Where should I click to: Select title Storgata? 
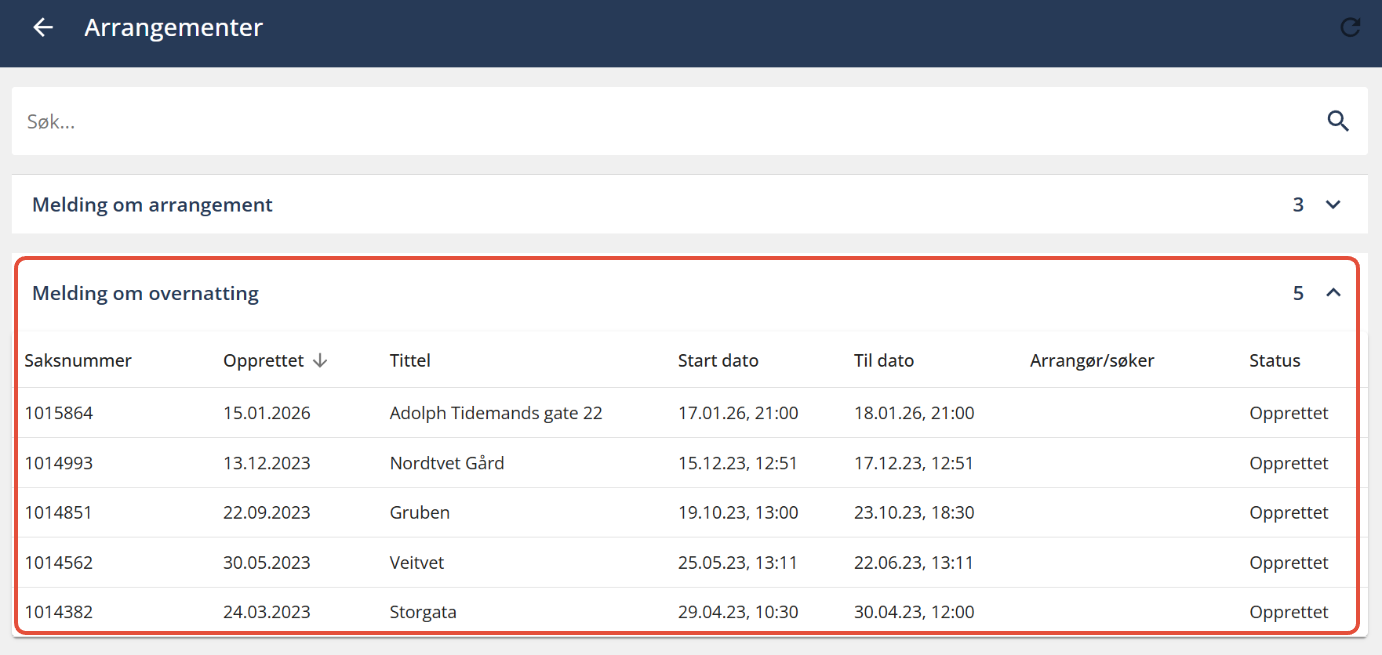423,612
